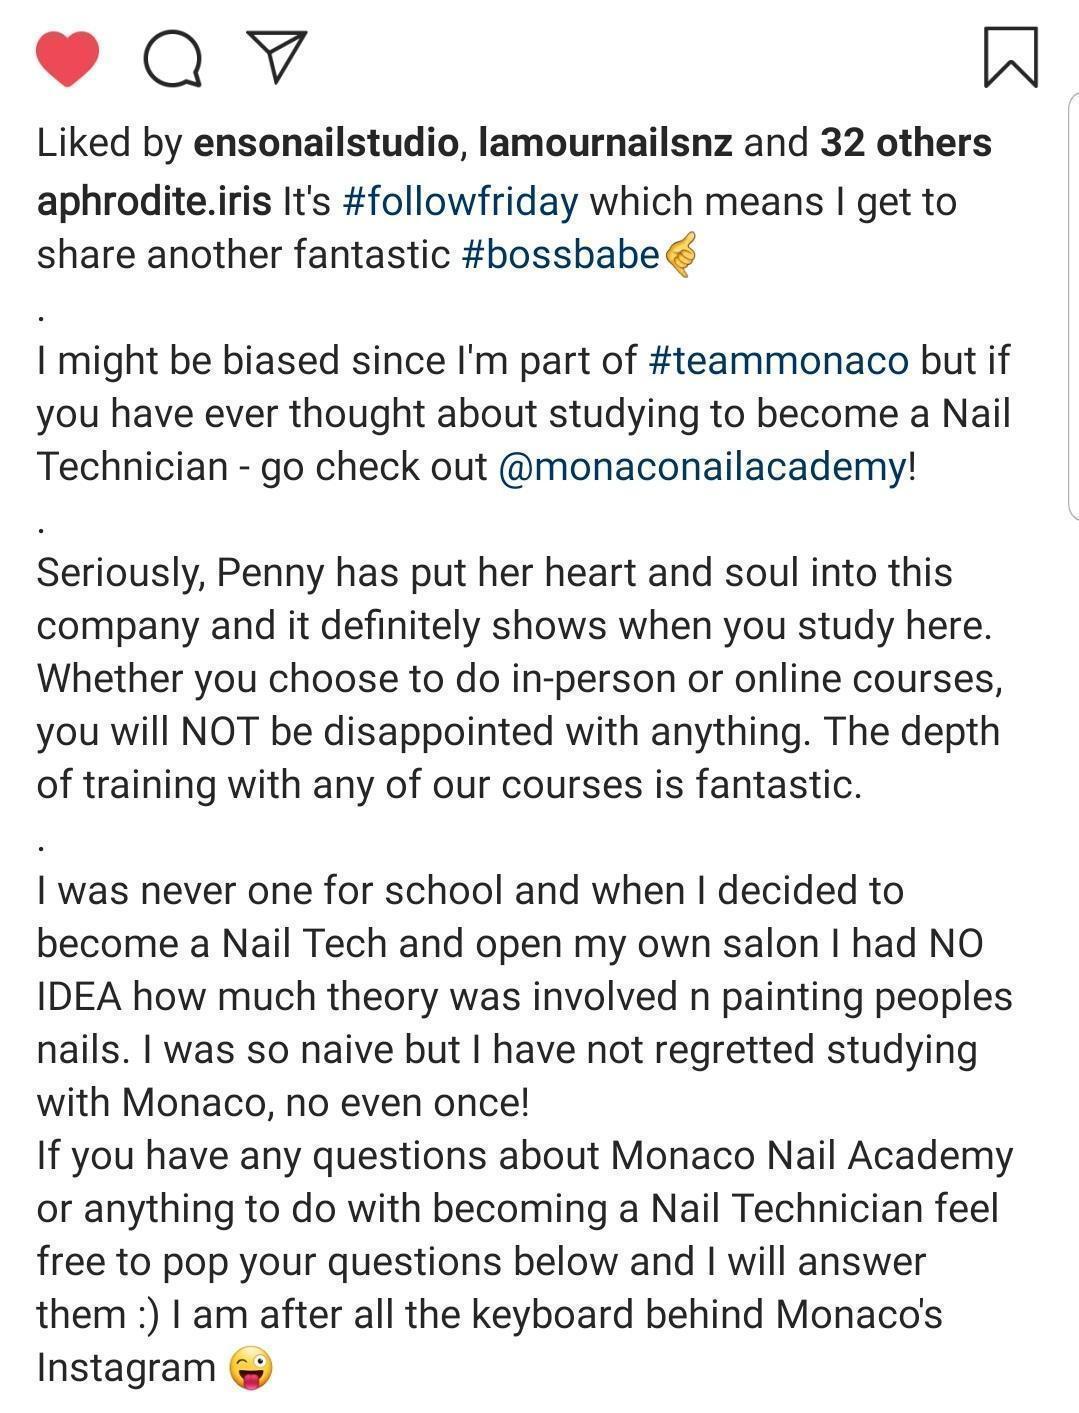Open lamournailsnz profile from likes
1079x1413 pixels.
(605, 143)
